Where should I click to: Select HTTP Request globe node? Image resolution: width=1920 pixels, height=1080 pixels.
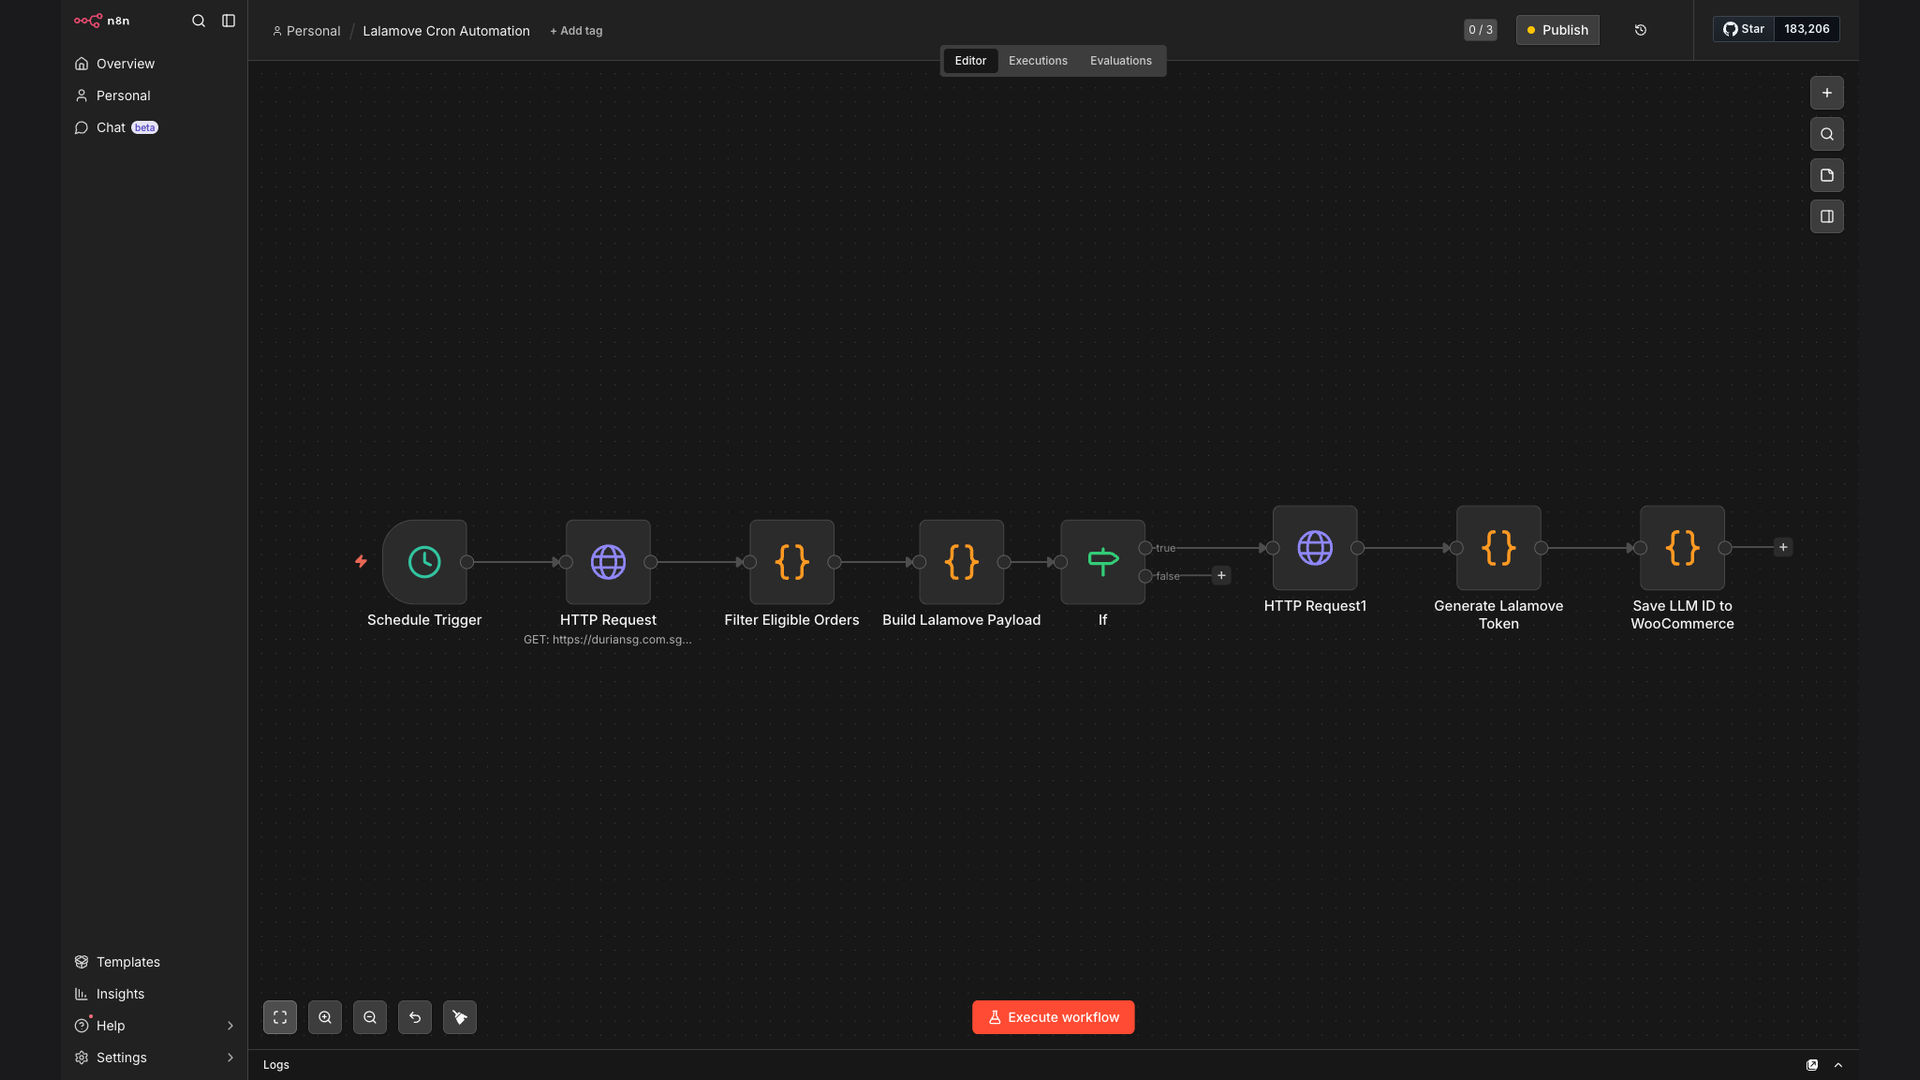(x=608, y=562)
